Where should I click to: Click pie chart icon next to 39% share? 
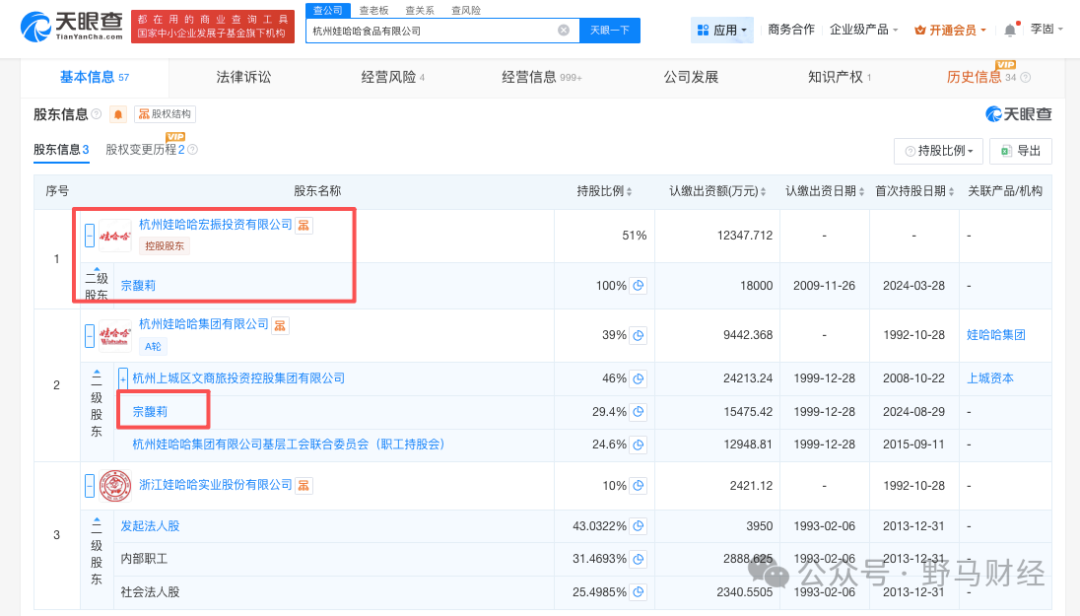coord(638,336)
